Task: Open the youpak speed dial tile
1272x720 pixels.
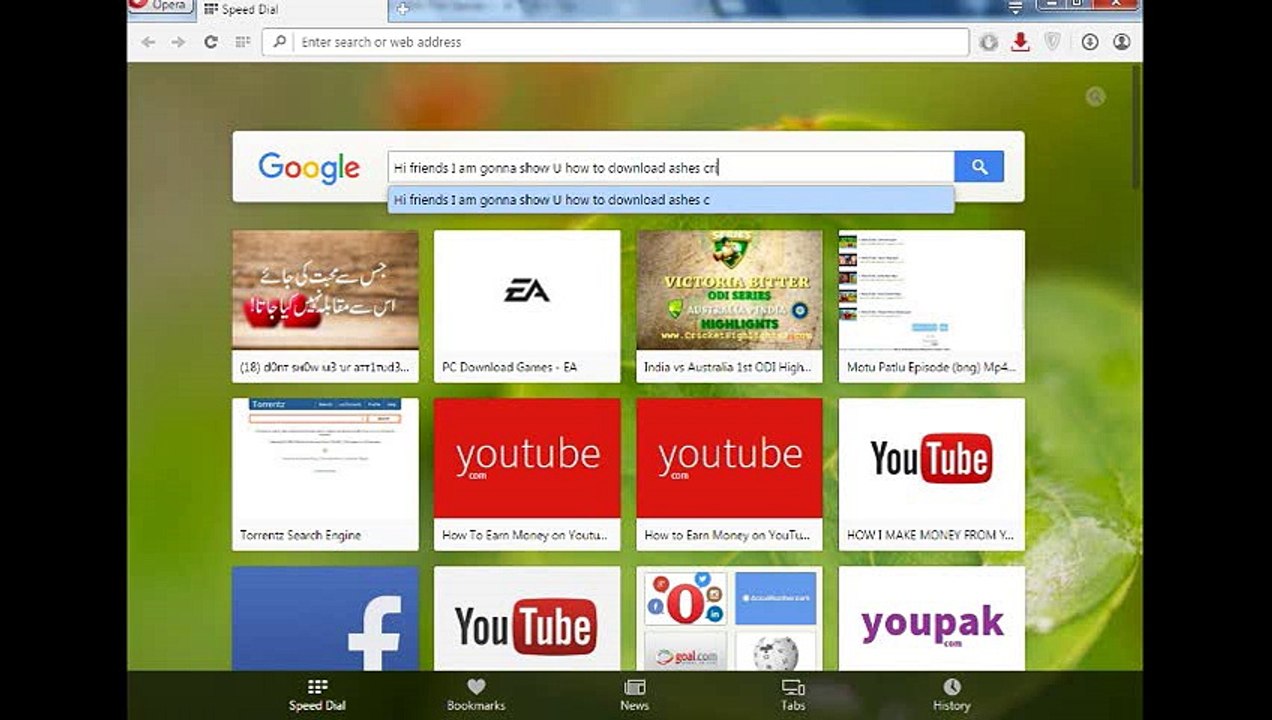Action: [931, 619]
